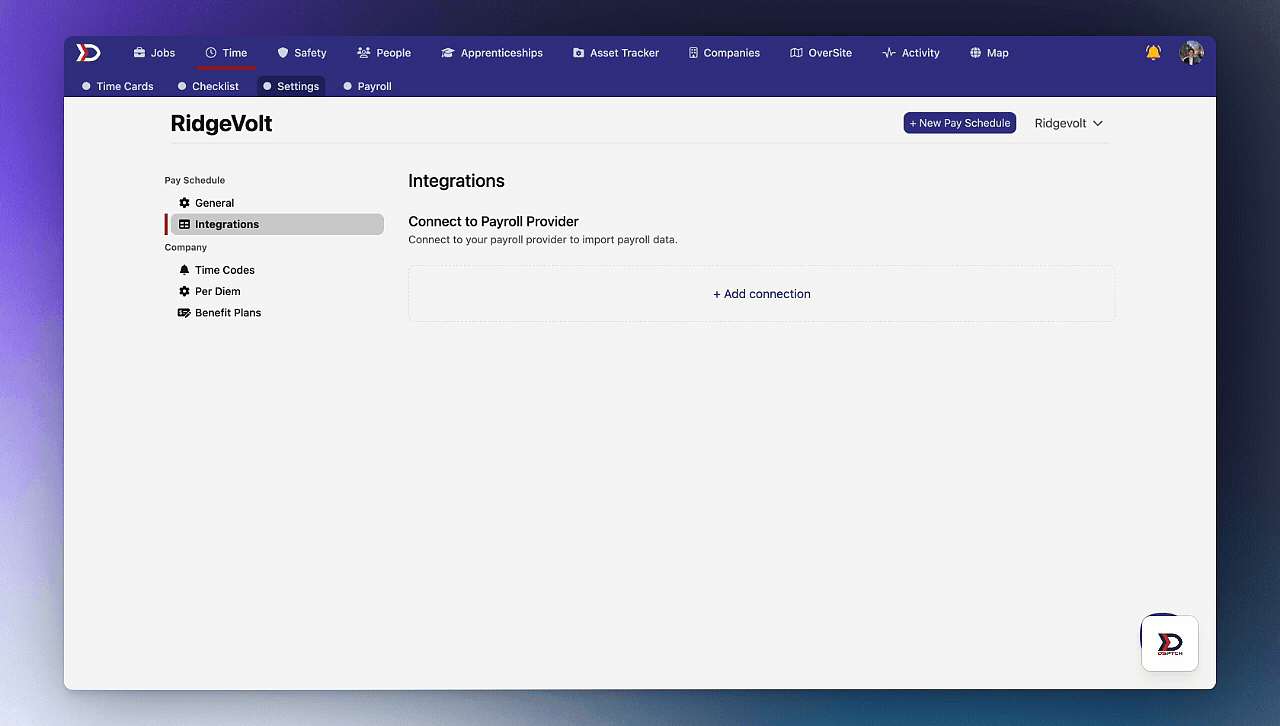1280x726 pixels.
Task: Expand the Ridgevolt pay schedule dropdown
Action: coord(1069,123)
